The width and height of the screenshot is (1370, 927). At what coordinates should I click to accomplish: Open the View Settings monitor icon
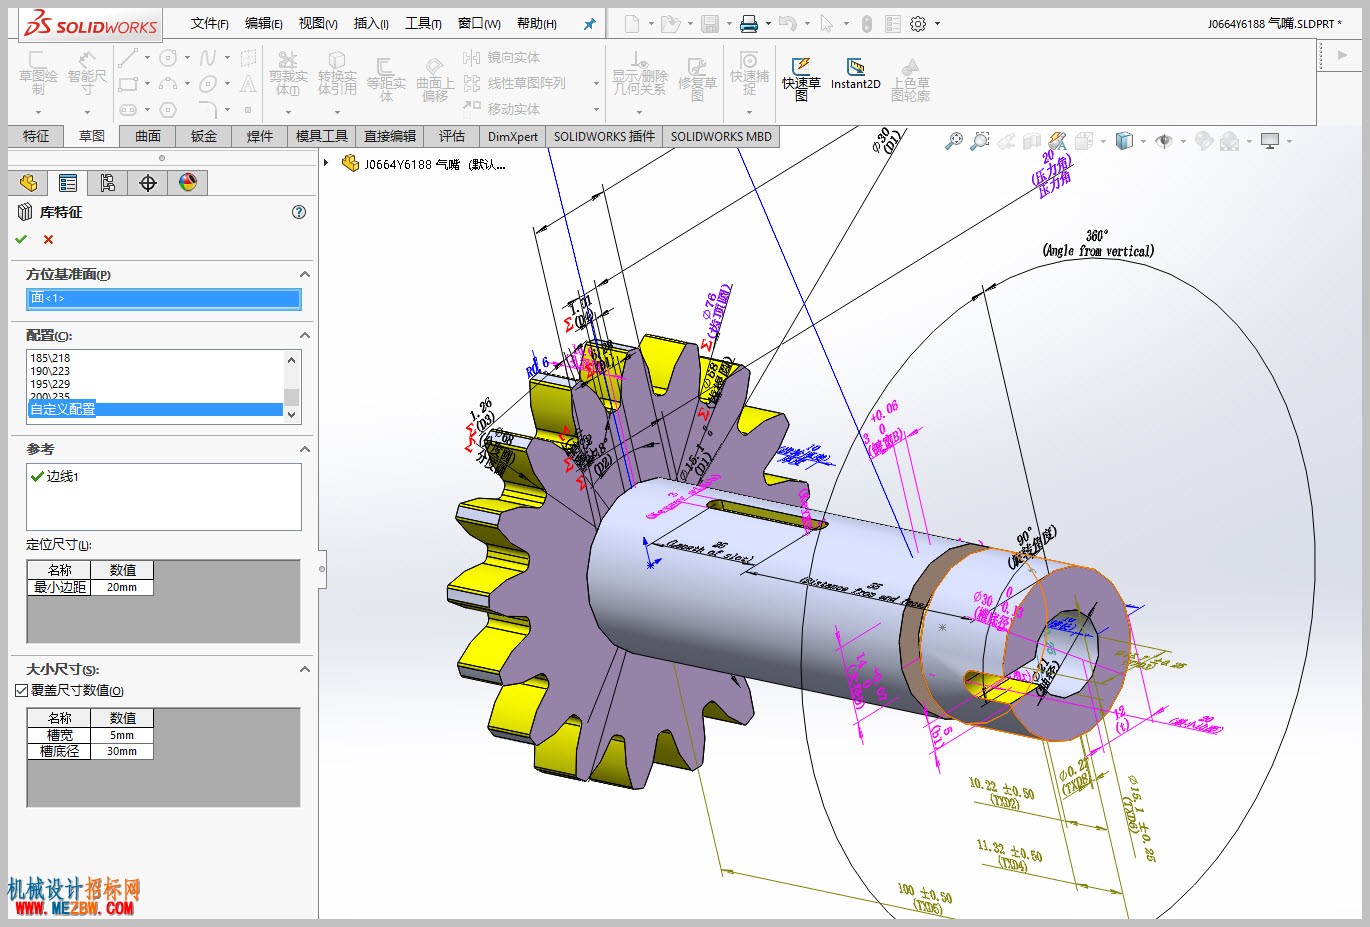[x=1270, y=141]
